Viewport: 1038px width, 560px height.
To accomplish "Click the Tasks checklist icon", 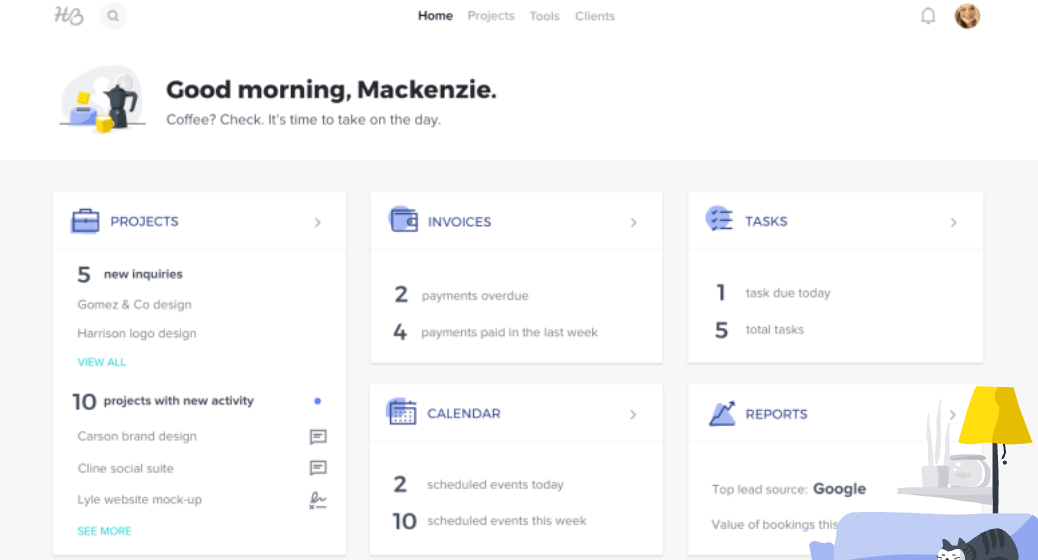I will (x=719, y=220).
